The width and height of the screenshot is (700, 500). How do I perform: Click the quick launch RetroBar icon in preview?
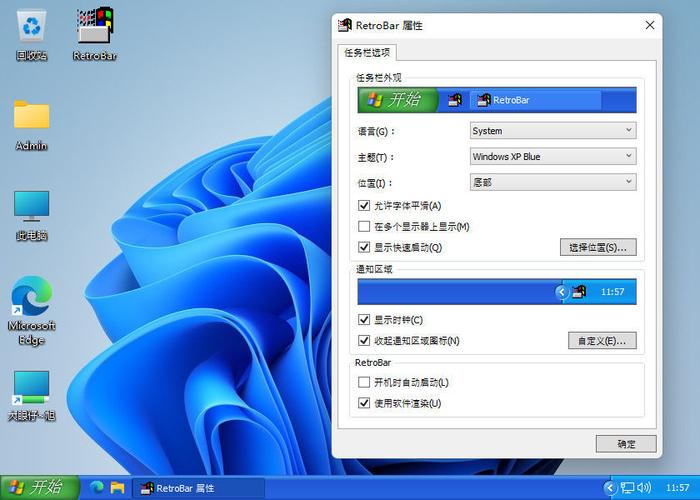click(x=455, y=100)
